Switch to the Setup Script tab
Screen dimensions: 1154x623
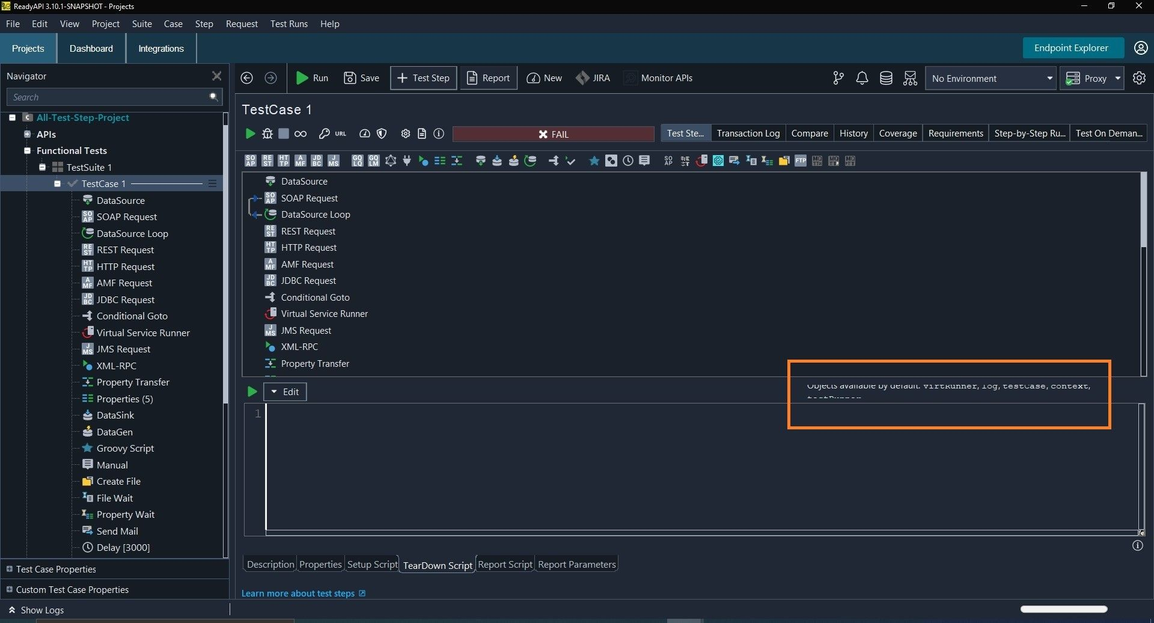[x=372, y=565]
